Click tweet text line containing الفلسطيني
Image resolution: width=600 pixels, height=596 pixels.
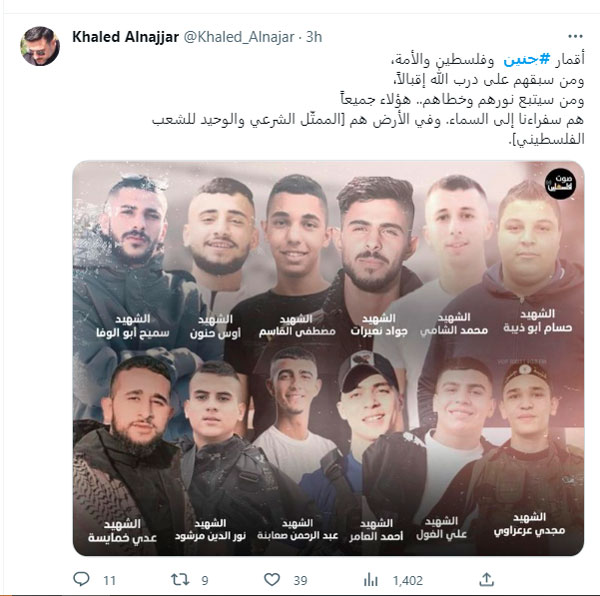(x=546, y=140)
